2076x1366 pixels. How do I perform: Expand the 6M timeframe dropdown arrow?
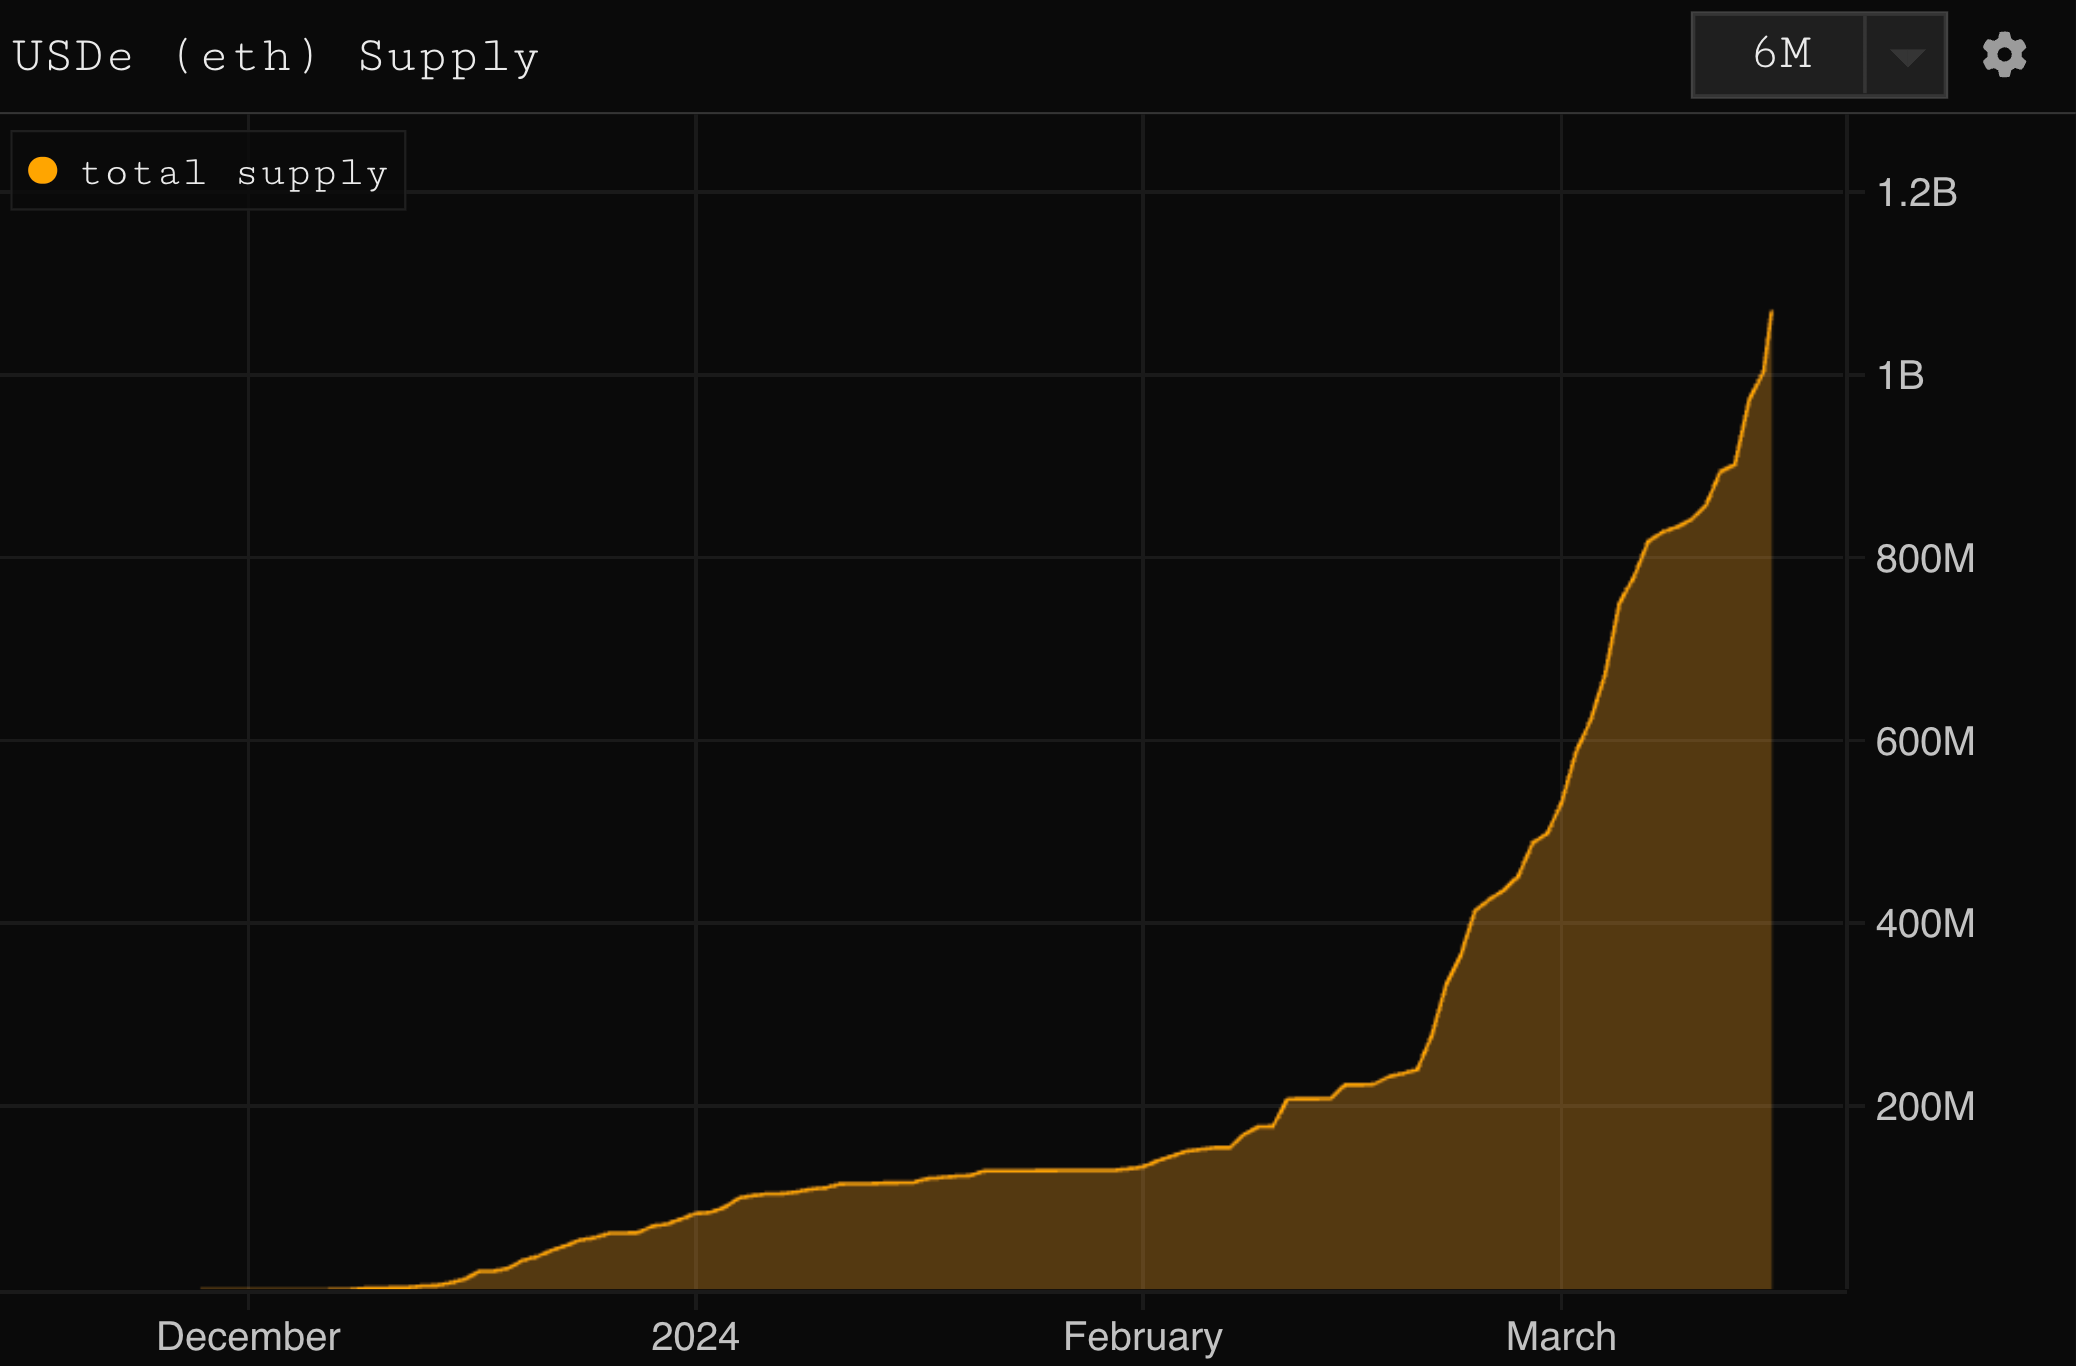pos(1906,56)
